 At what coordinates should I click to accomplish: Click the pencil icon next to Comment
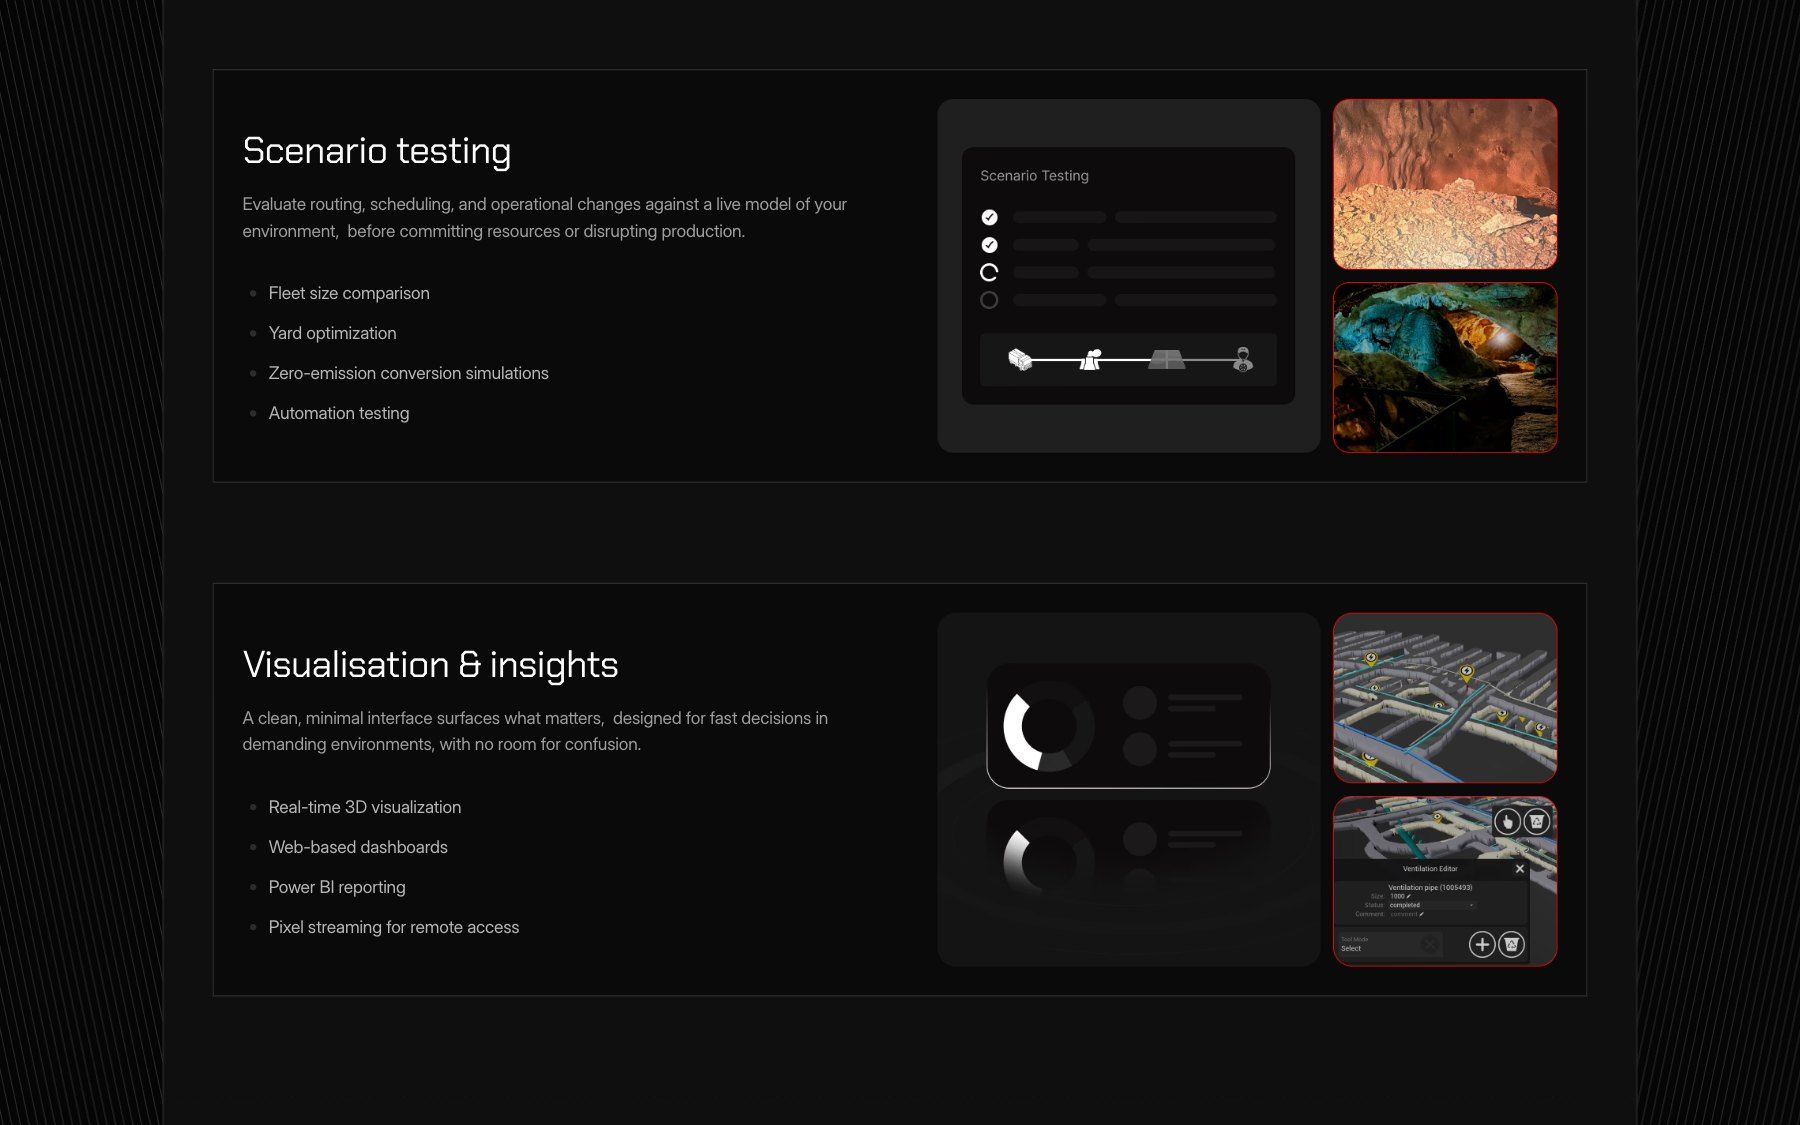click(1421, 914)
